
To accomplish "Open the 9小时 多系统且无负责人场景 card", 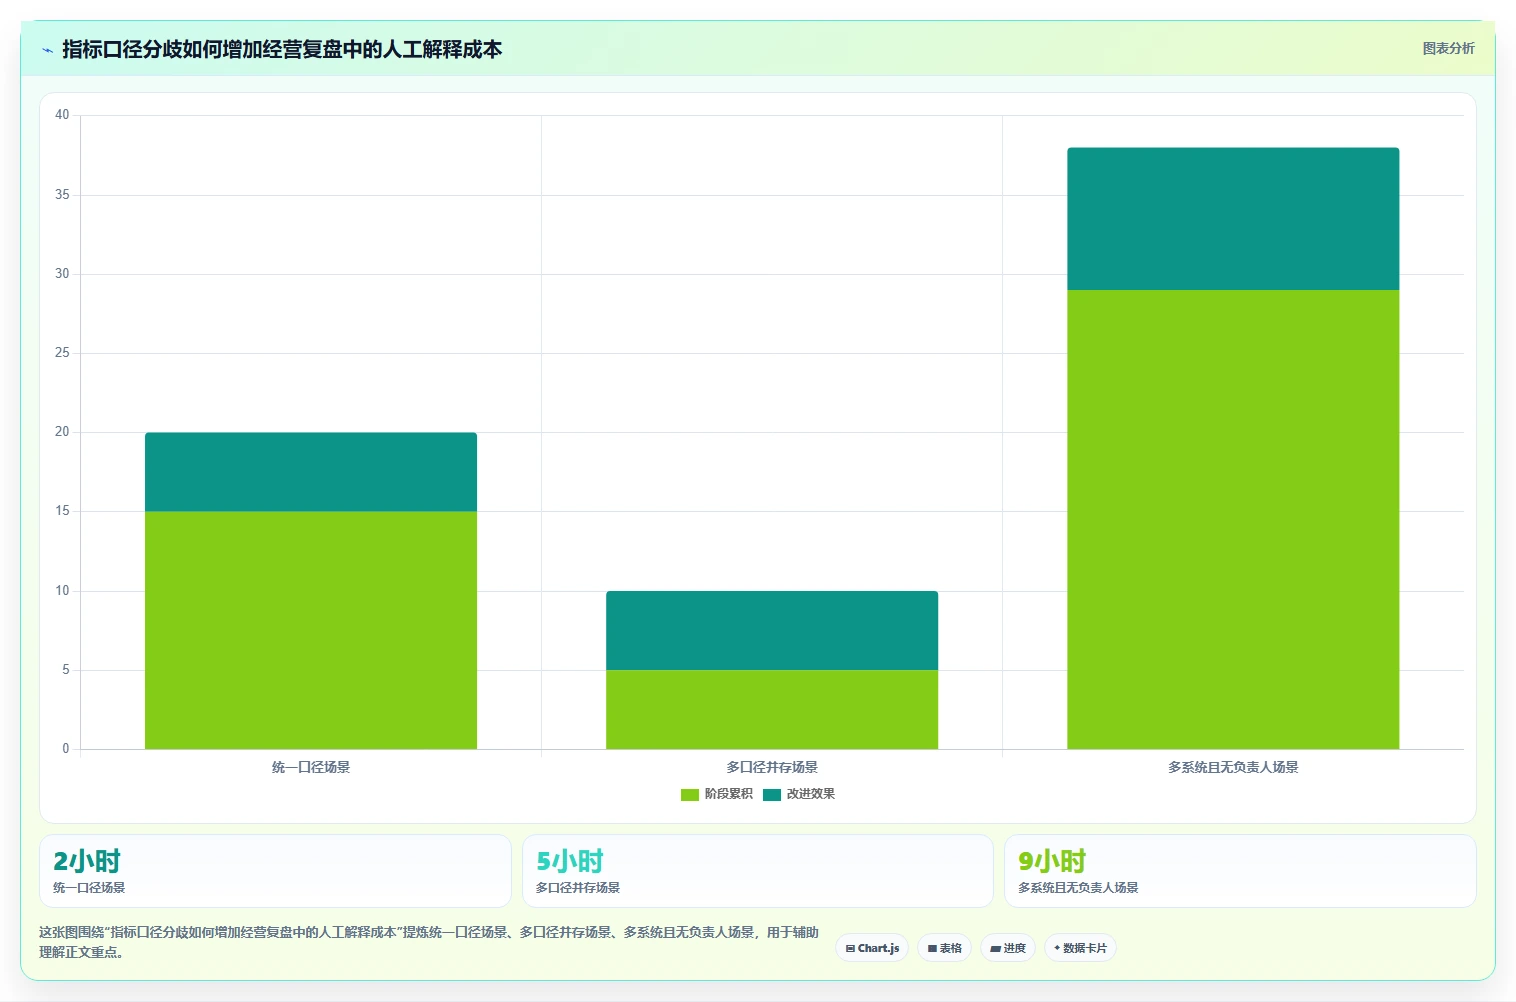I will 1240,871.
